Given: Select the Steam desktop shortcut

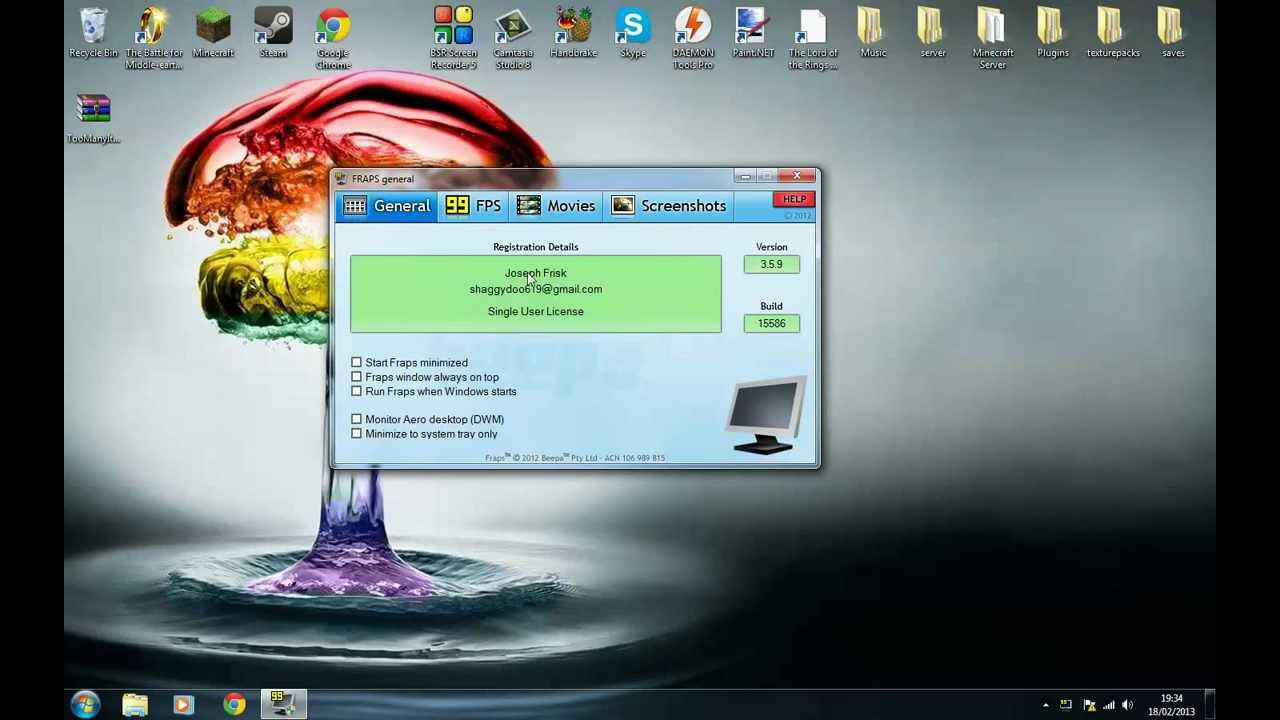Looking at the screenshot, I should pos(273,33).
